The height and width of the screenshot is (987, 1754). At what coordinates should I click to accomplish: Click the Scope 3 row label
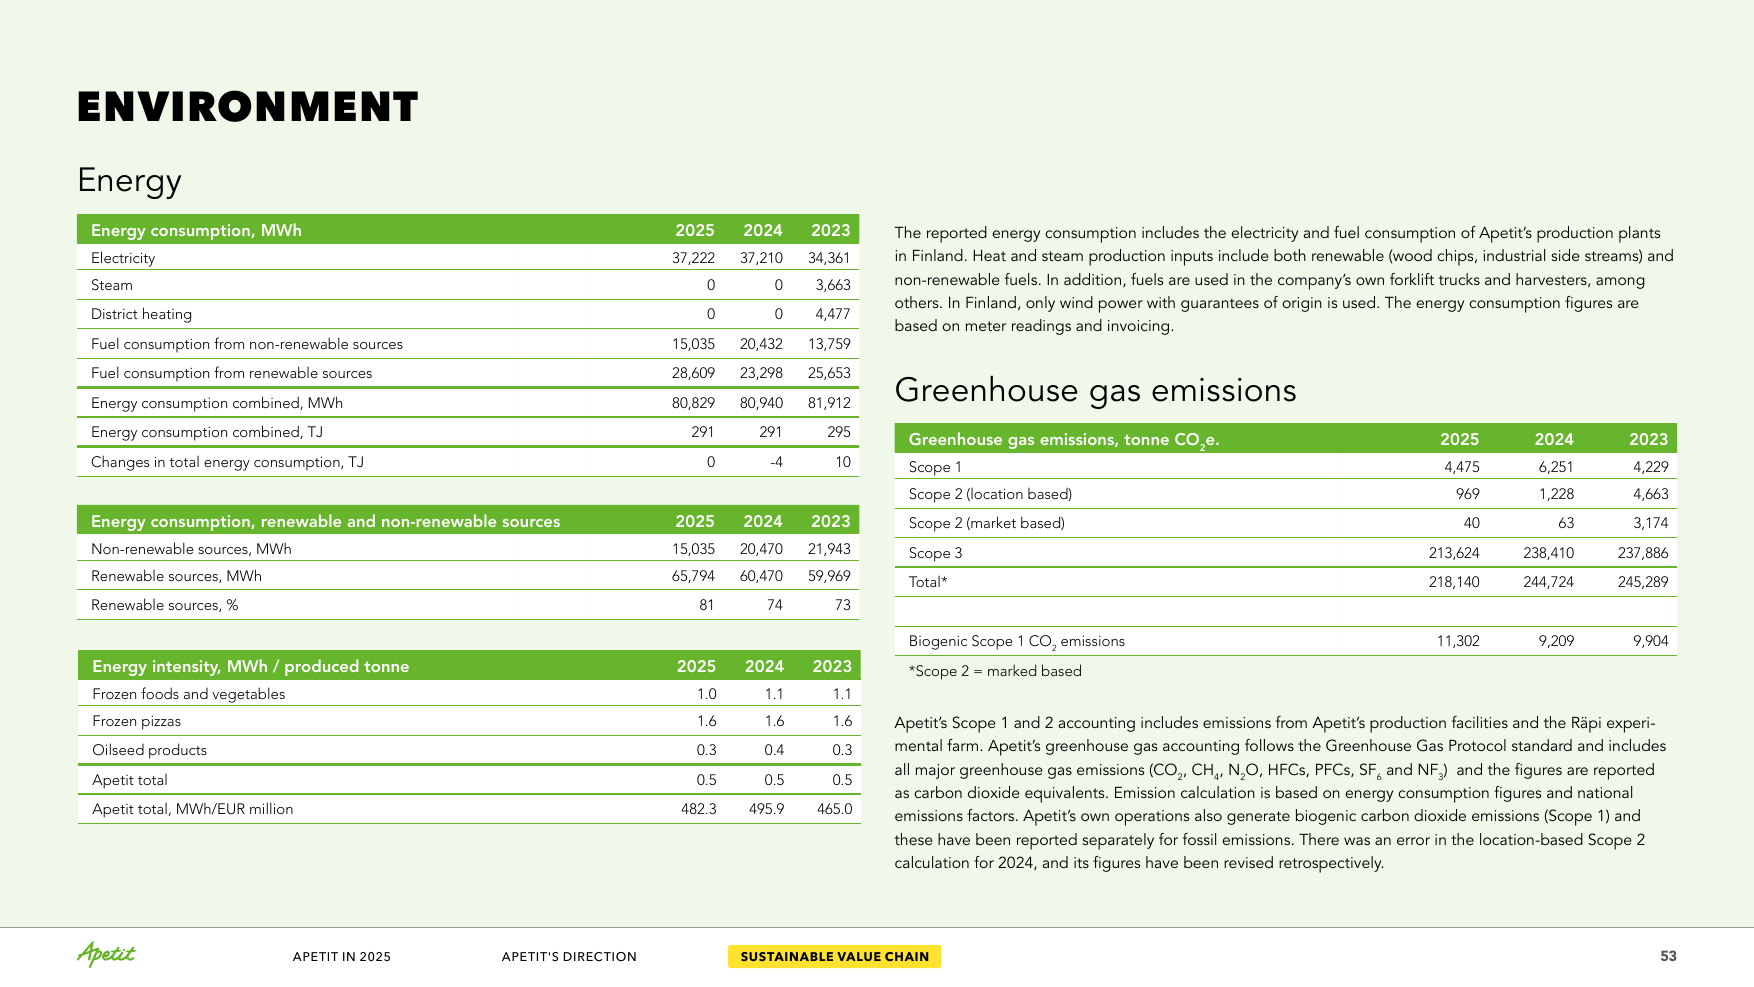935,553
